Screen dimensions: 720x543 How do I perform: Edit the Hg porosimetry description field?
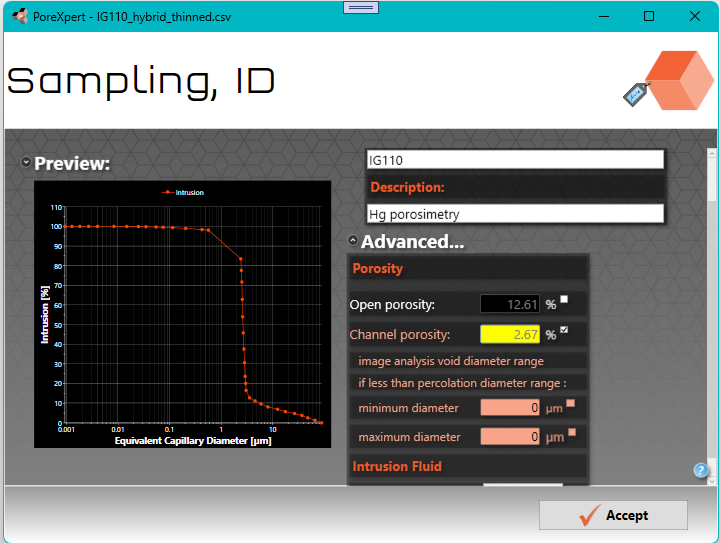[x=515, y=214]
